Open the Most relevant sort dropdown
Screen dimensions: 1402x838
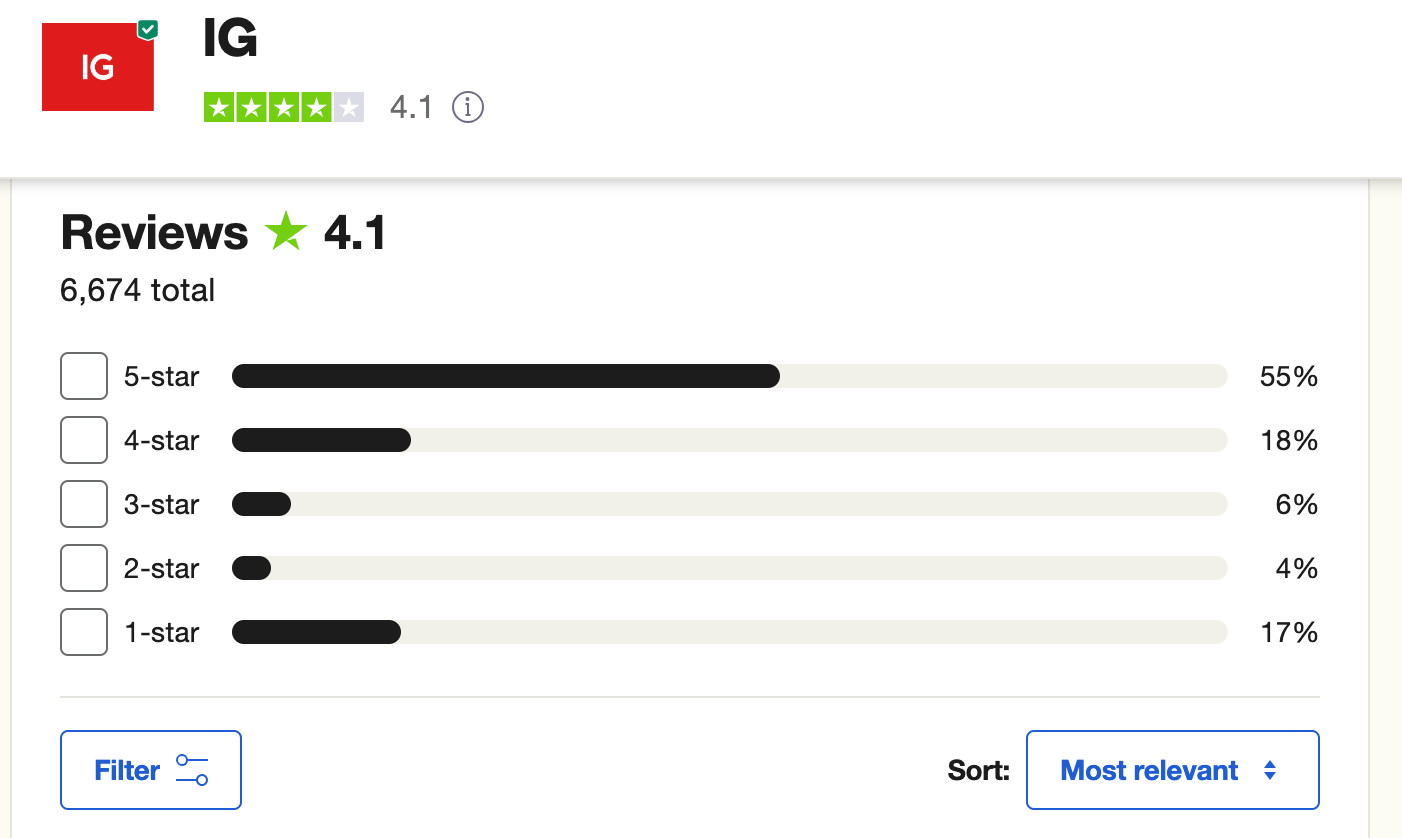(x=1172, y=770)
